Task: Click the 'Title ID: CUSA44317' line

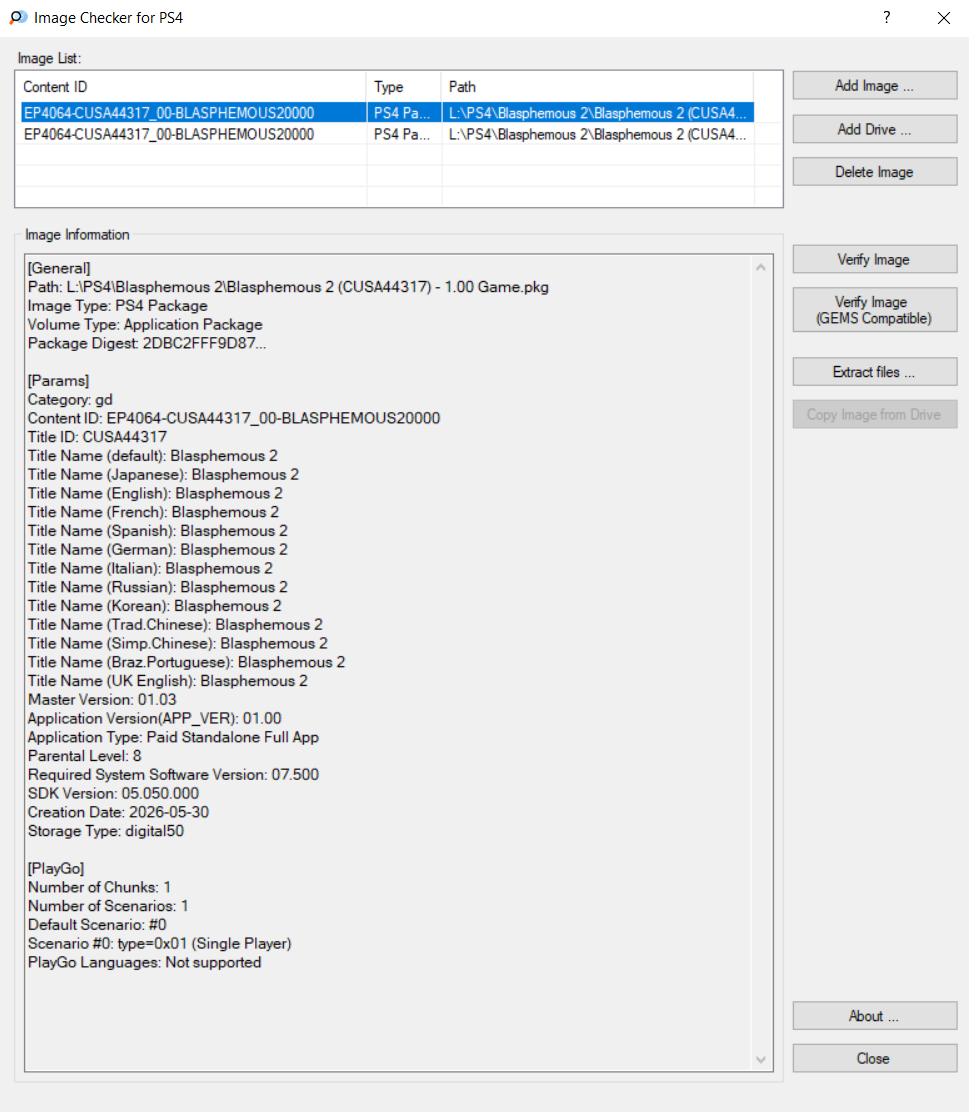Action: click(97, 437)
